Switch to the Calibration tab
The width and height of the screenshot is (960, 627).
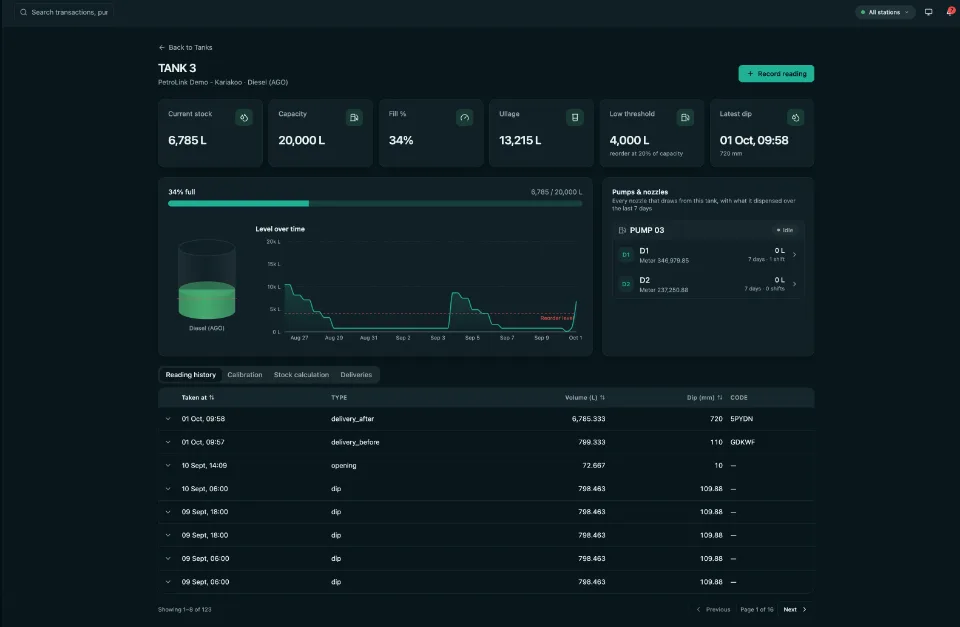245,375
